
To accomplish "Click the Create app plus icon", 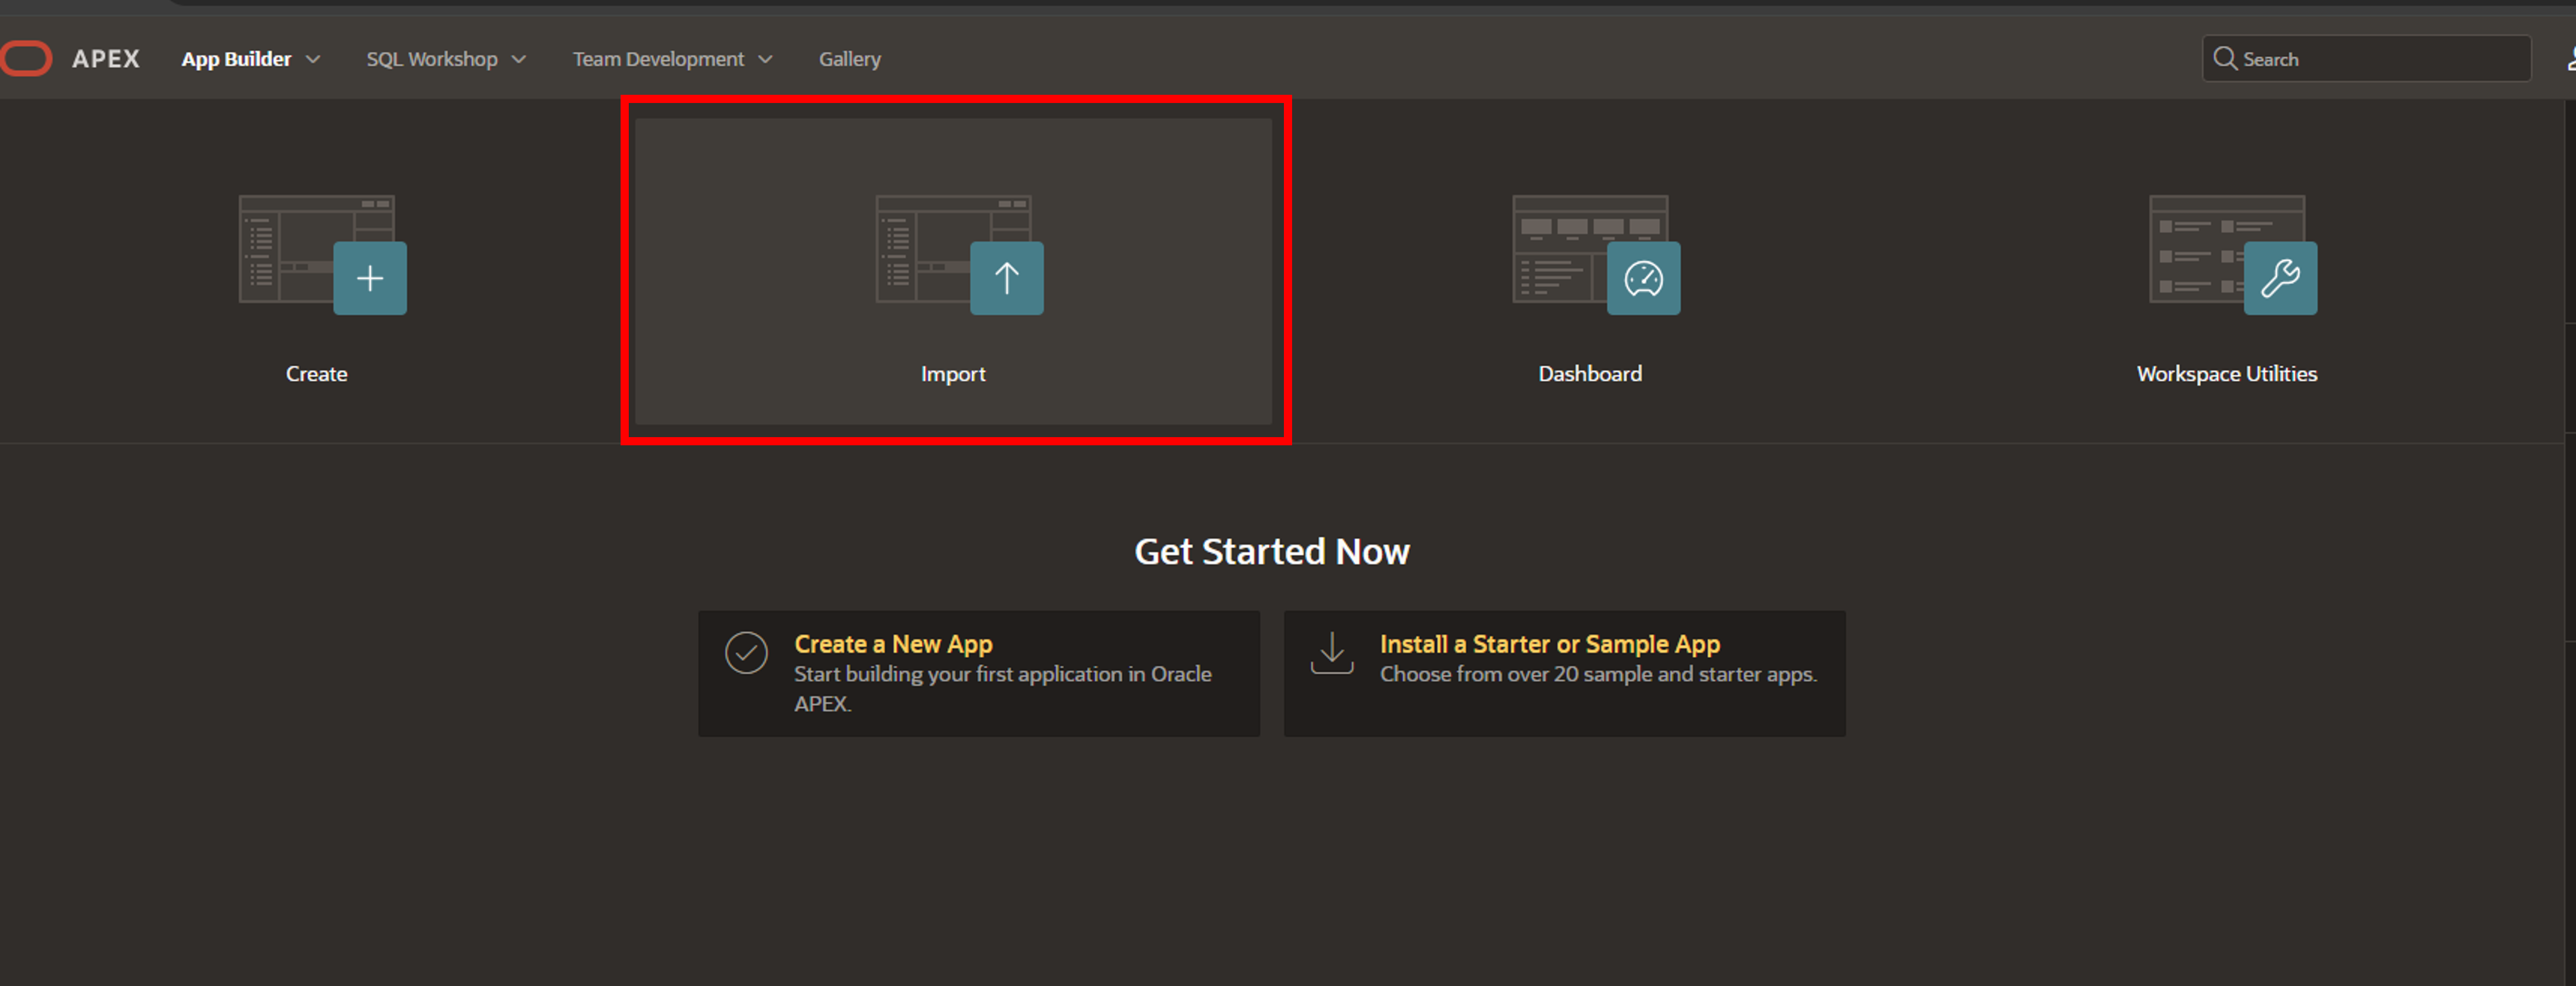I will tap(370, 278).
